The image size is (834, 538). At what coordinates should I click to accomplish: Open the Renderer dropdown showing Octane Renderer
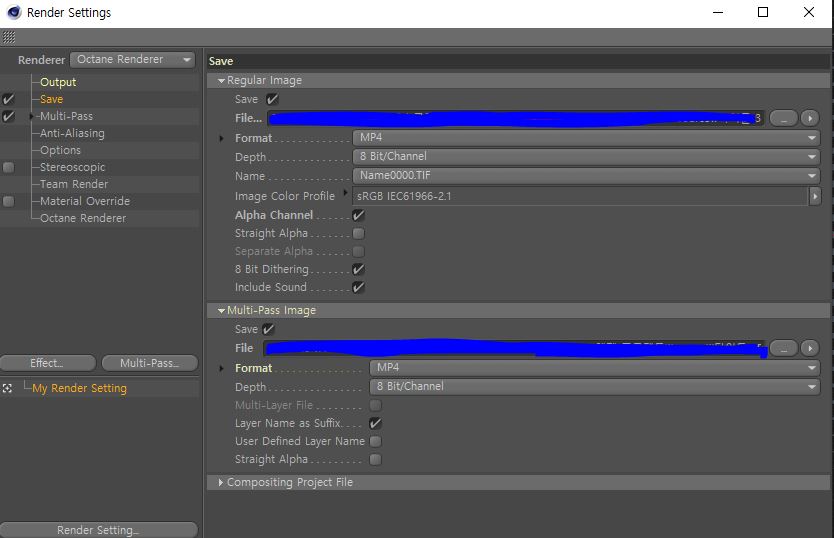(x=132, y=60)
